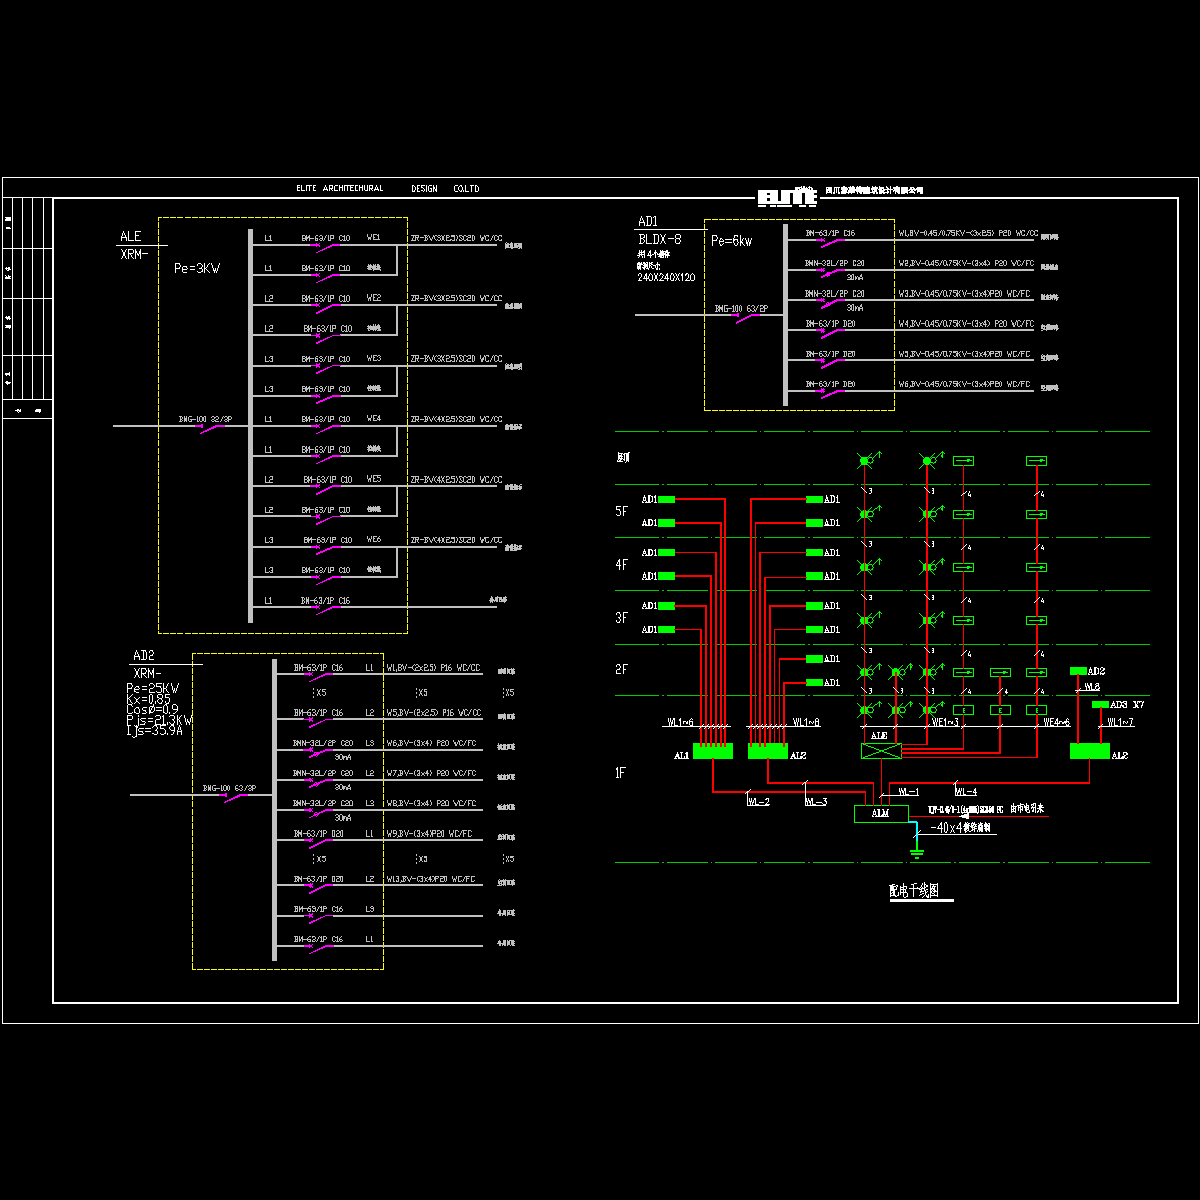Select the 5F floor label
Viewport: 1200px width, 1200px height.
point(622,512)
